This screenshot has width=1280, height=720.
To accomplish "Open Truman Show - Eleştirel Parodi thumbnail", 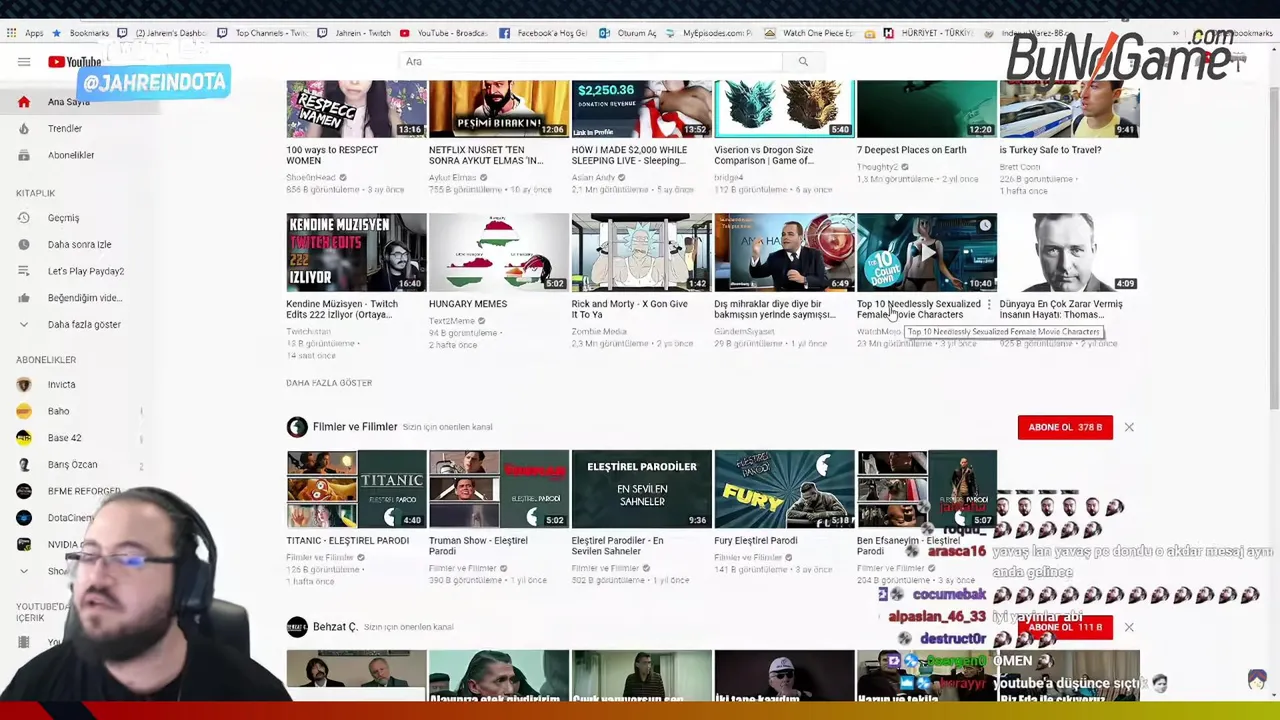I will (499, 489).
